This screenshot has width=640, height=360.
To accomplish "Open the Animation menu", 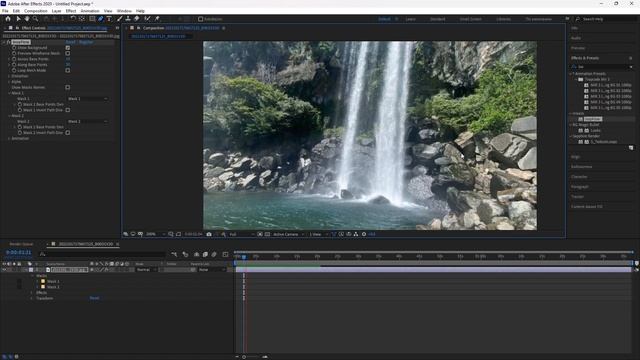I will (90, 11).
